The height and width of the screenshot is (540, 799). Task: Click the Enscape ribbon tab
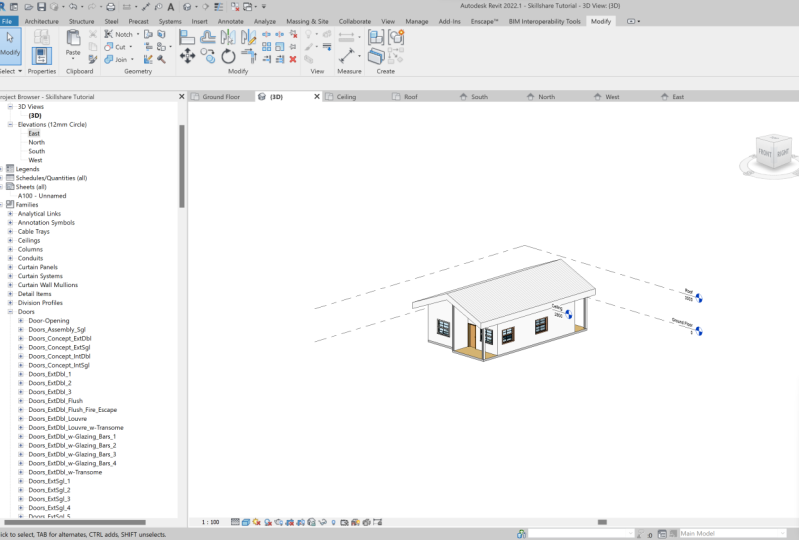[x=484, y=21]
